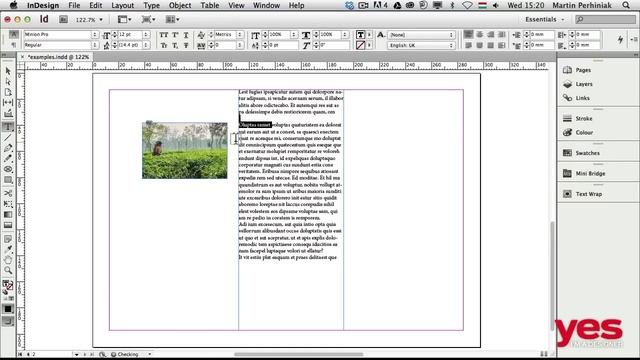Viewport: 640px width, 360px height.
Task: Open the File menu
Action: [74, 5]
